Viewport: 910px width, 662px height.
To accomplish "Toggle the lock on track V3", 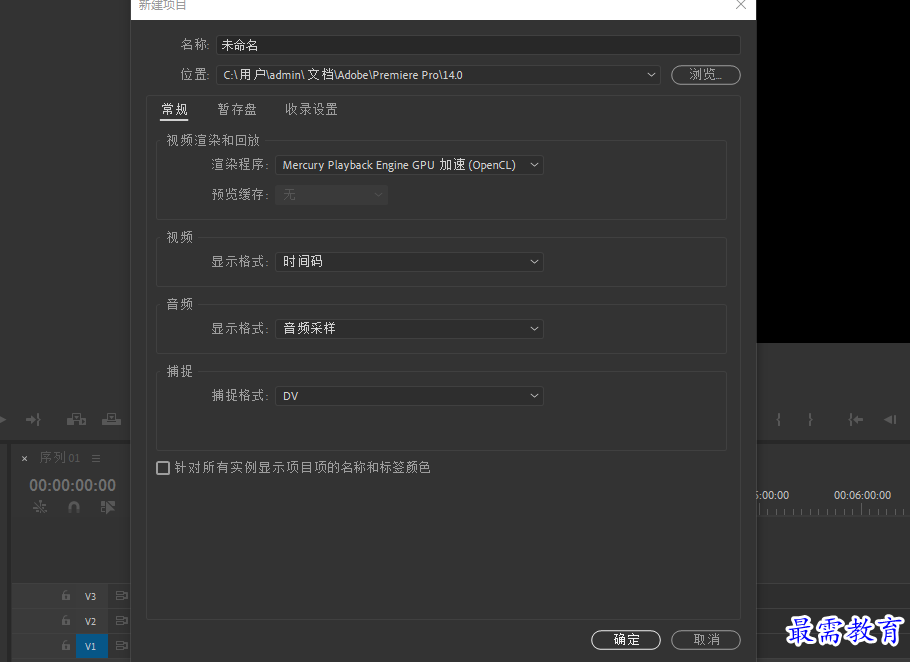I will click(x=66, y=596).
